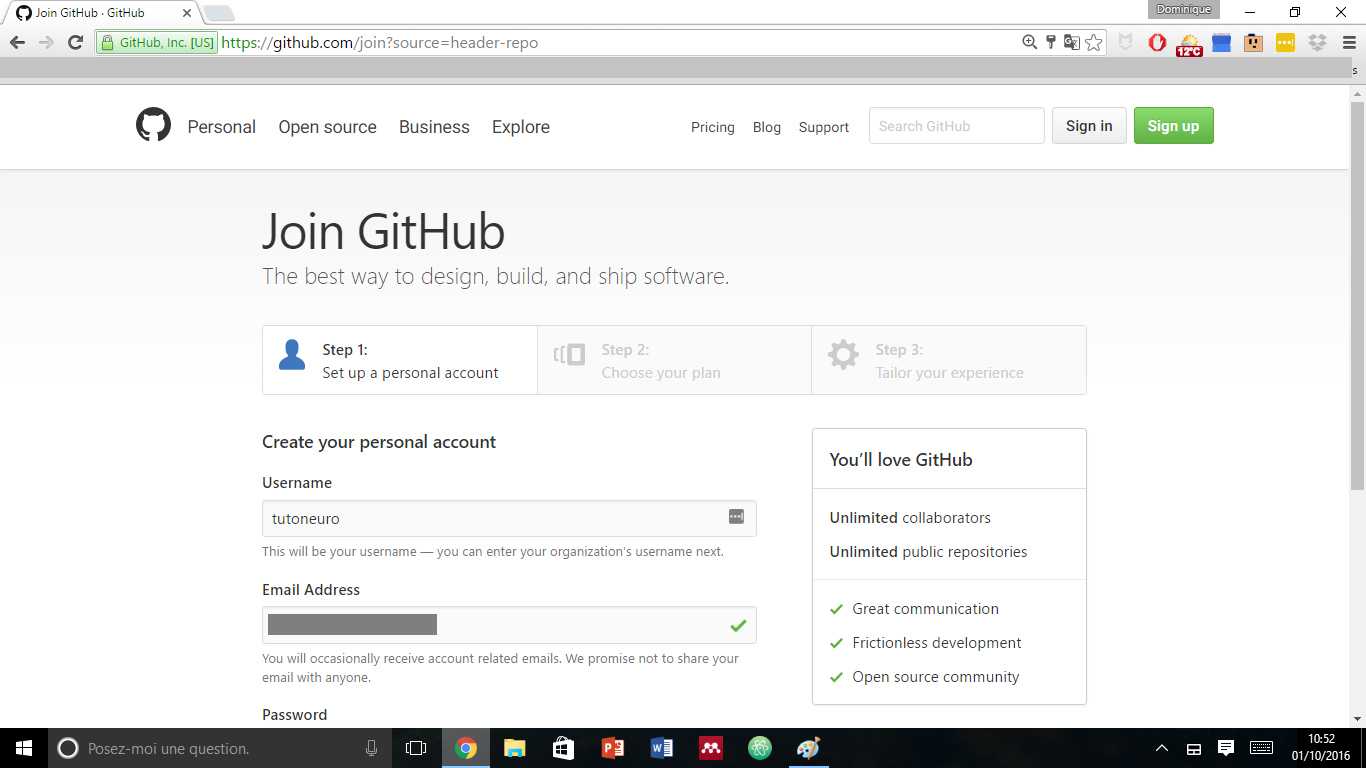Image resolution: width=1366 pixels, height=768 pixels.
Task: Click the password manager icon in Username field
Action: coord(736,517)
